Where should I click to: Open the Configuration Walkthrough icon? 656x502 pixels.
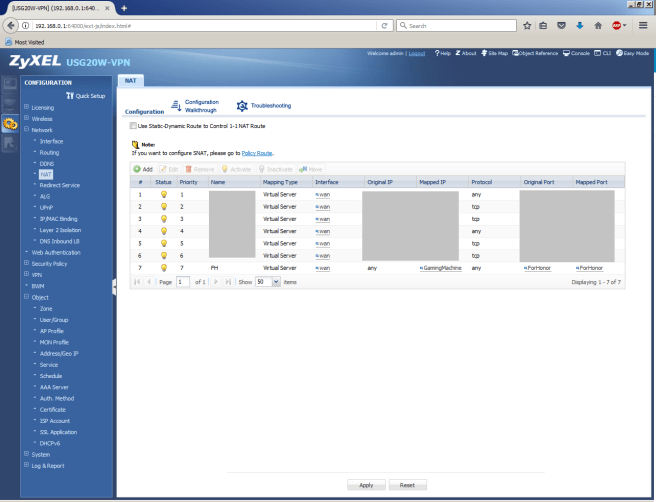tap(176, 104)
